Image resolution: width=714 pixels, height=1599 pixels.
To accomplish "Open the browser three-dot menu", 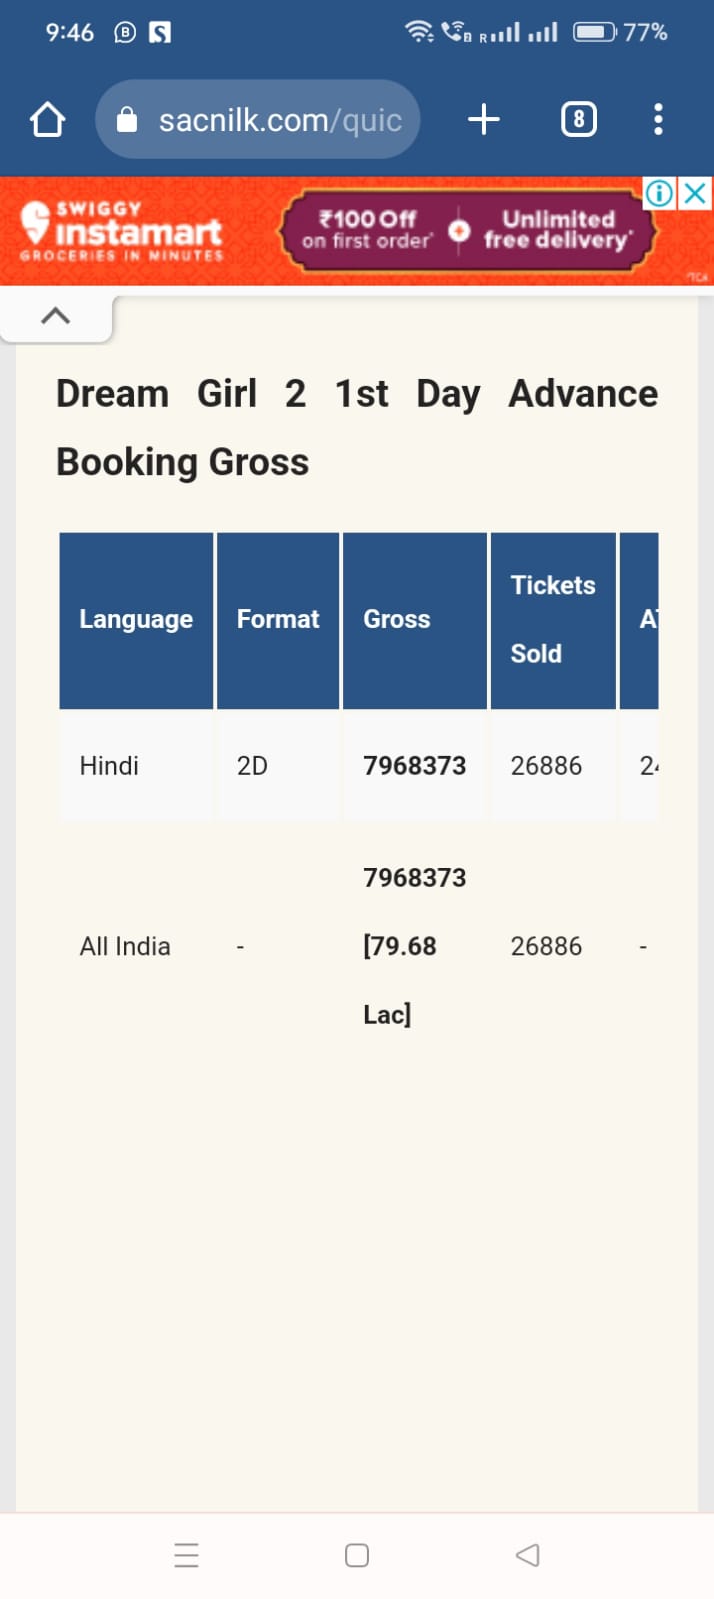I will (x=657, y=120).
